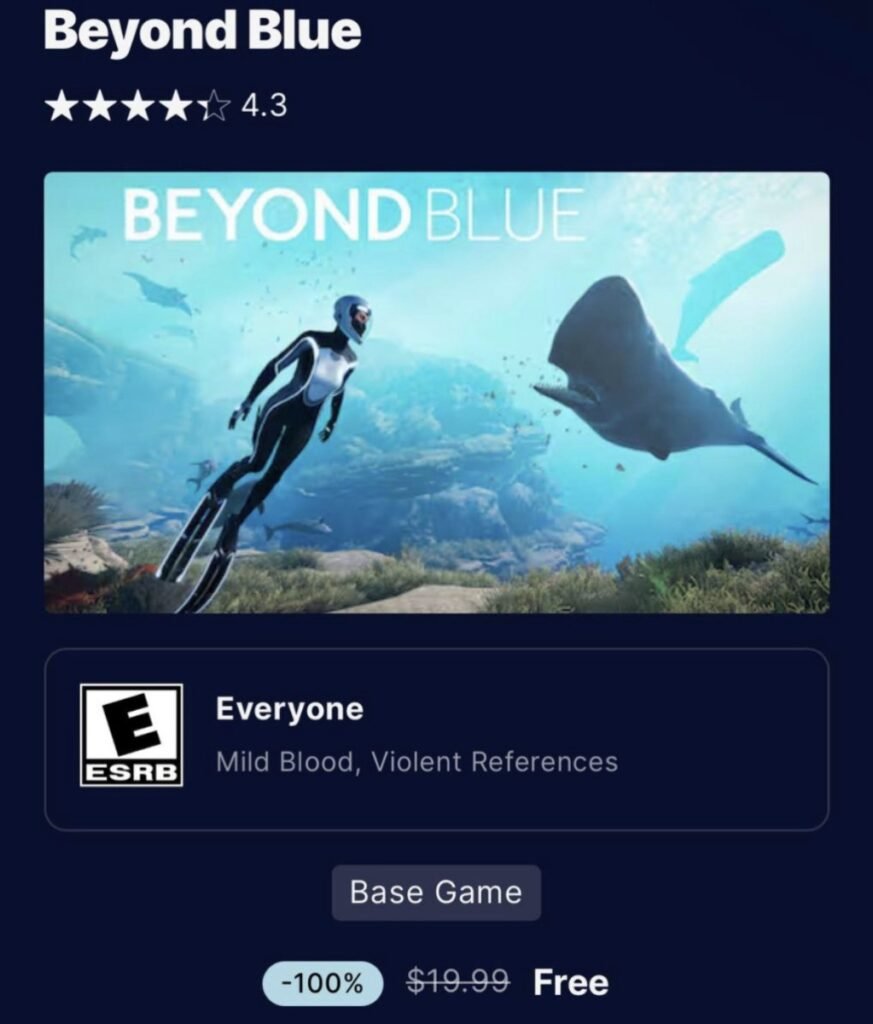Click the third rating star
The width and height of the screenshot is (873, 1024).
[137, 106]
